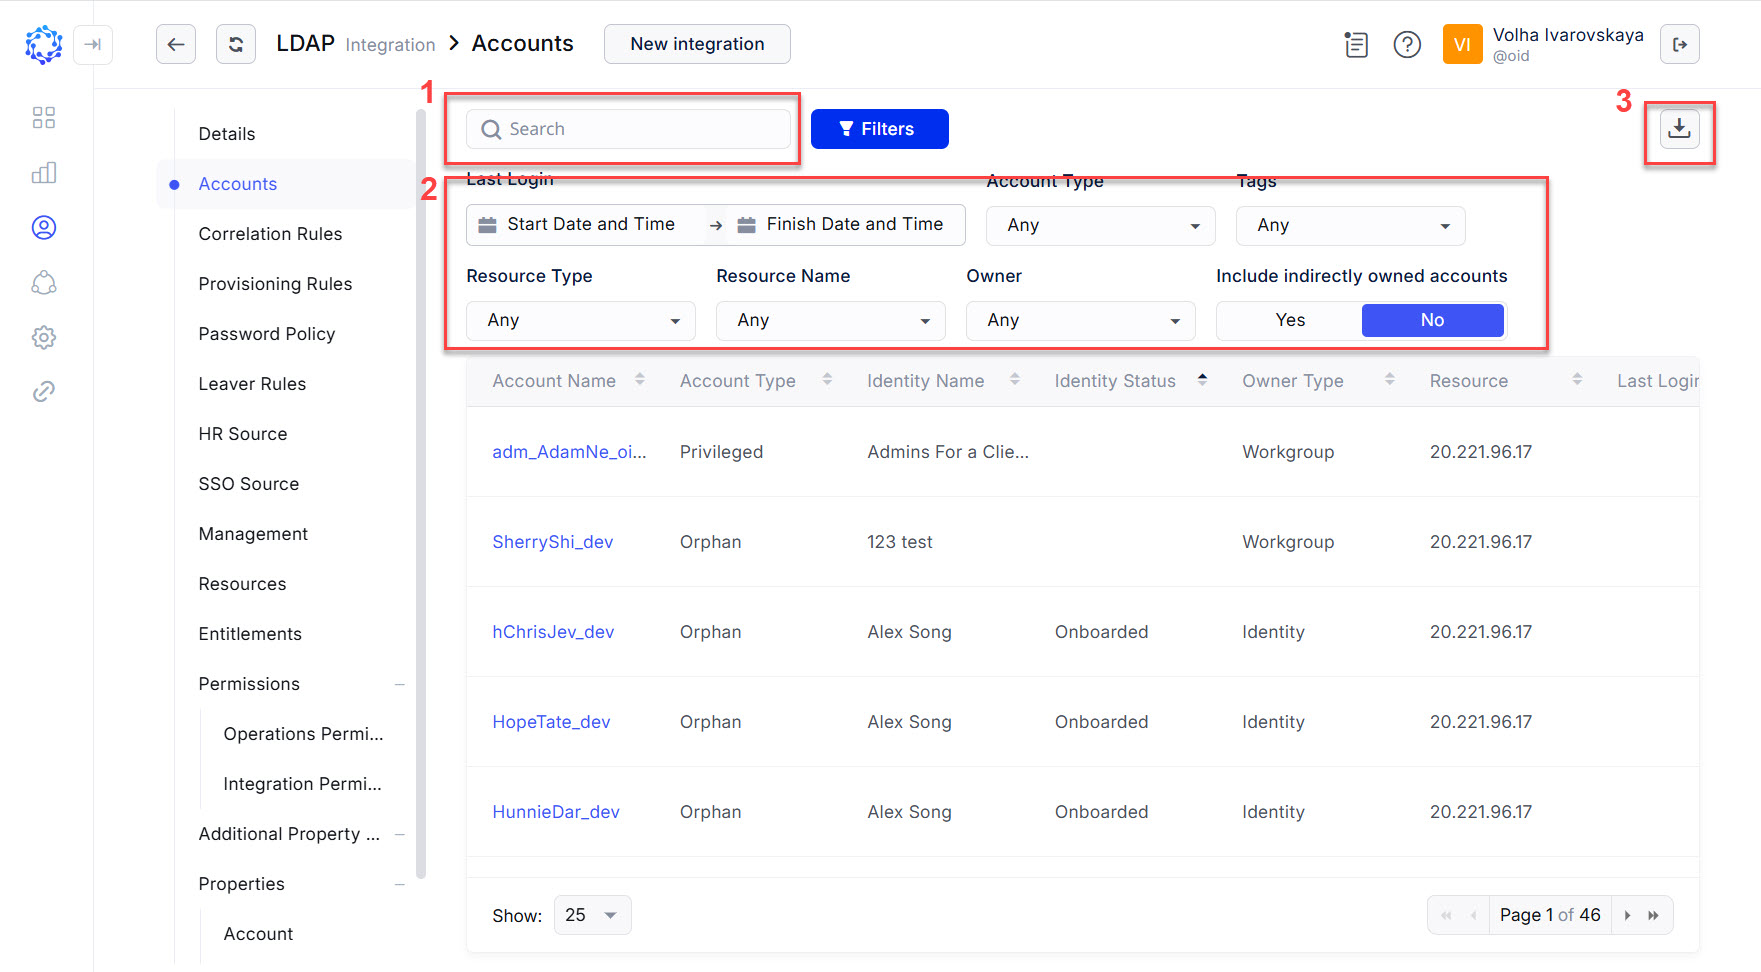Sort the table by Account Name
This screenshot has width=1761, height=972.
pyautogui.click(x=640, y=380)
